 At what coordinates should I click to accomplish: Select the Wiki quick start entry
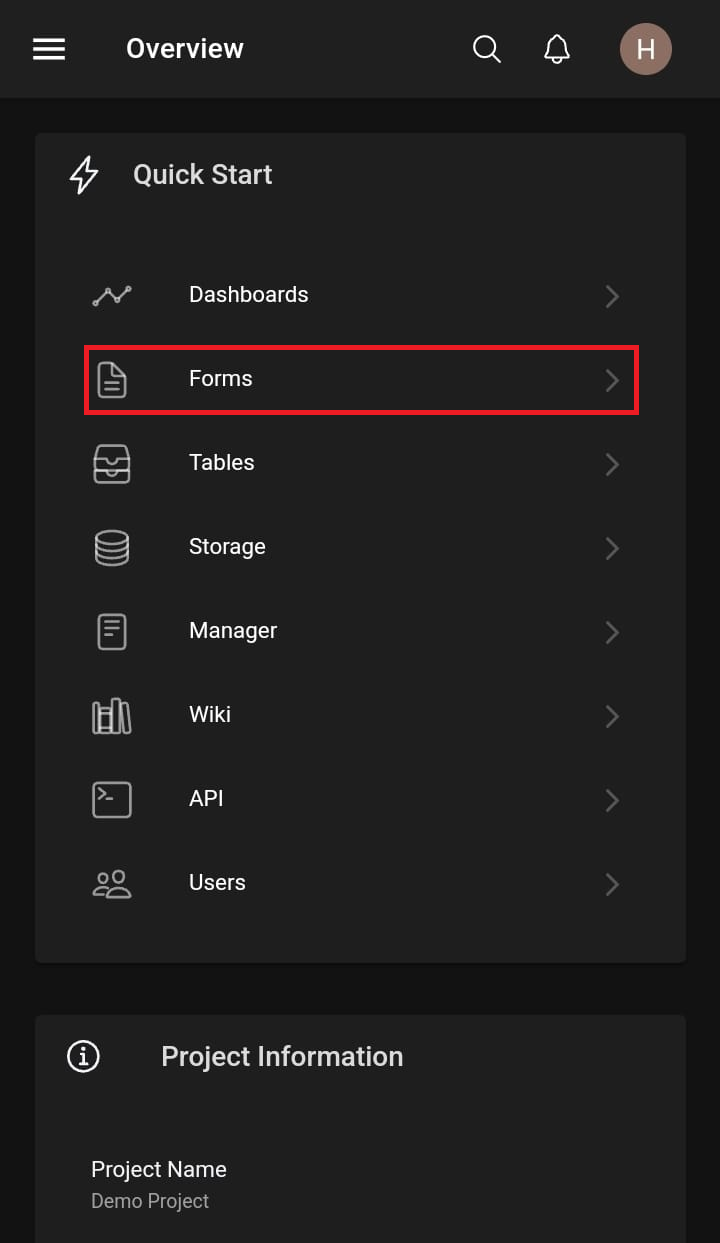[x=210, y=715]
